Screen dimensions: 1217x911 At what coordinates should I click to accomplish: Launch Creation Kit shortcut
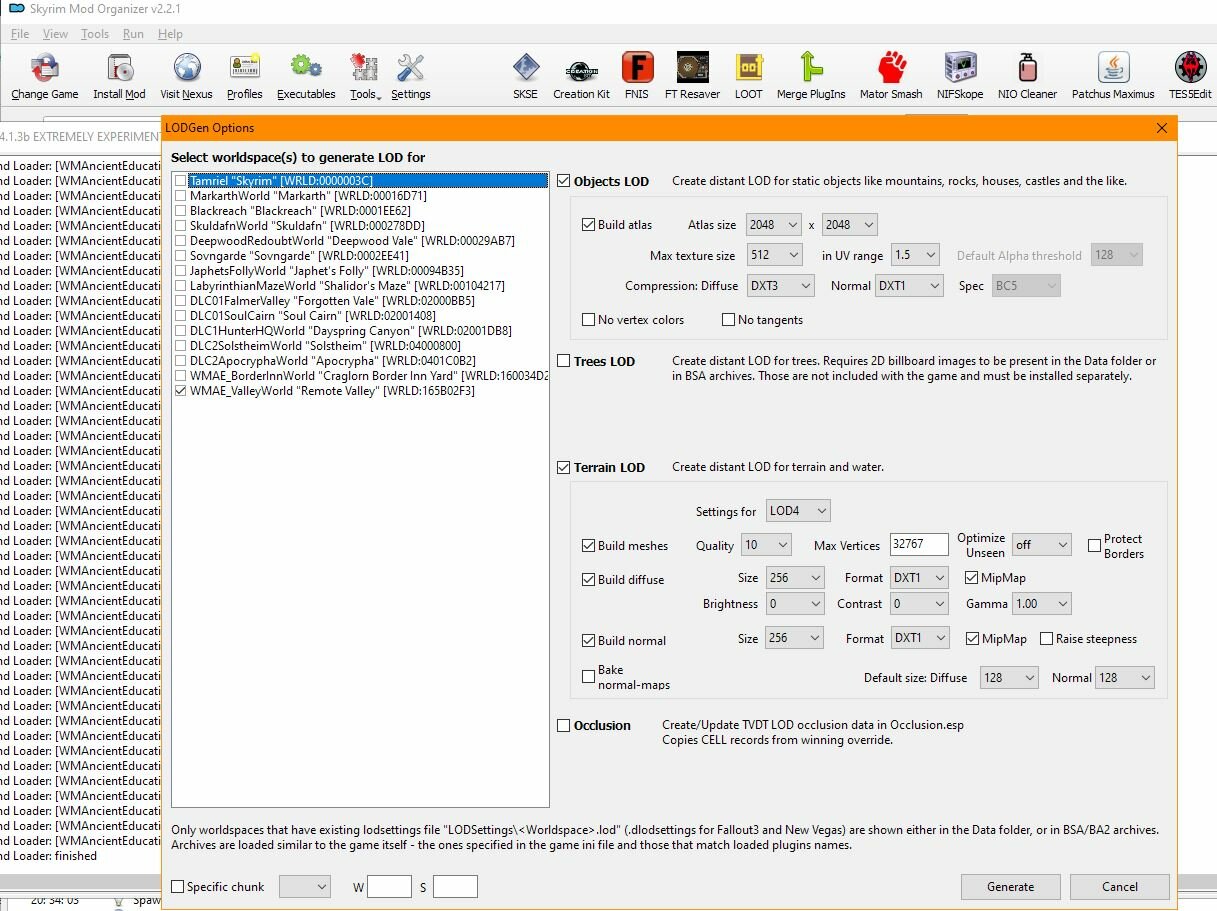581,68
